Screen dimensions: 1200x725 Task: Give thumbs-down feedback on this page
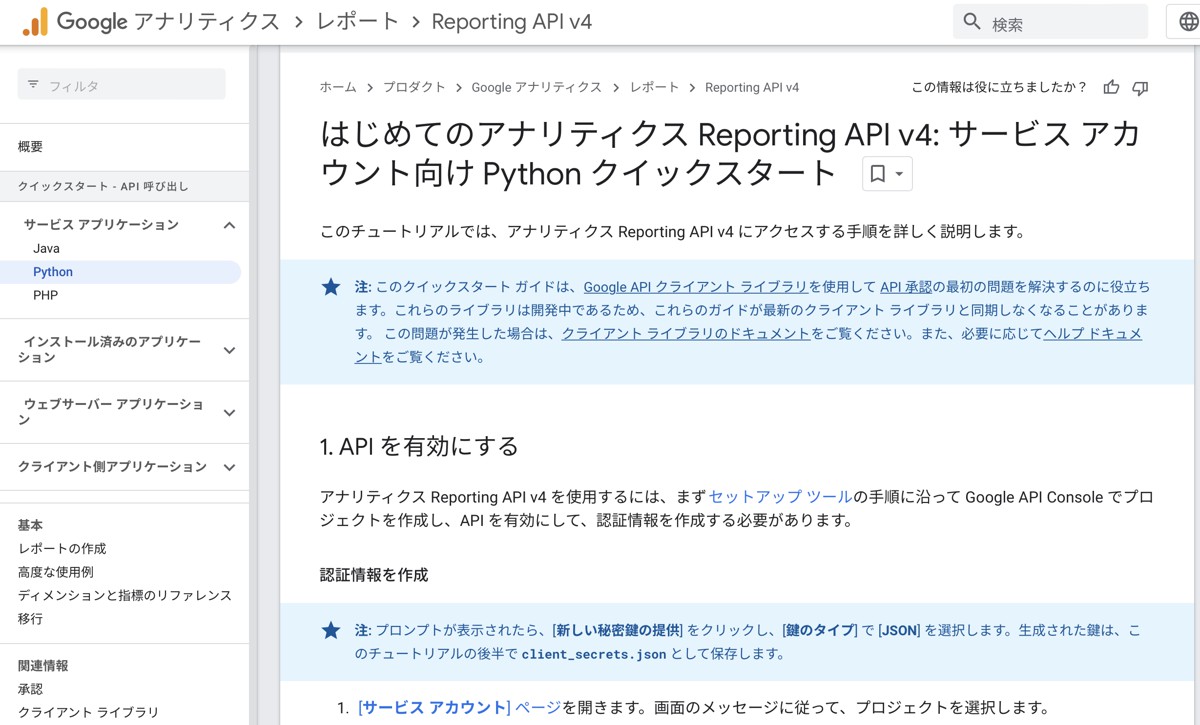[1139, 87]
